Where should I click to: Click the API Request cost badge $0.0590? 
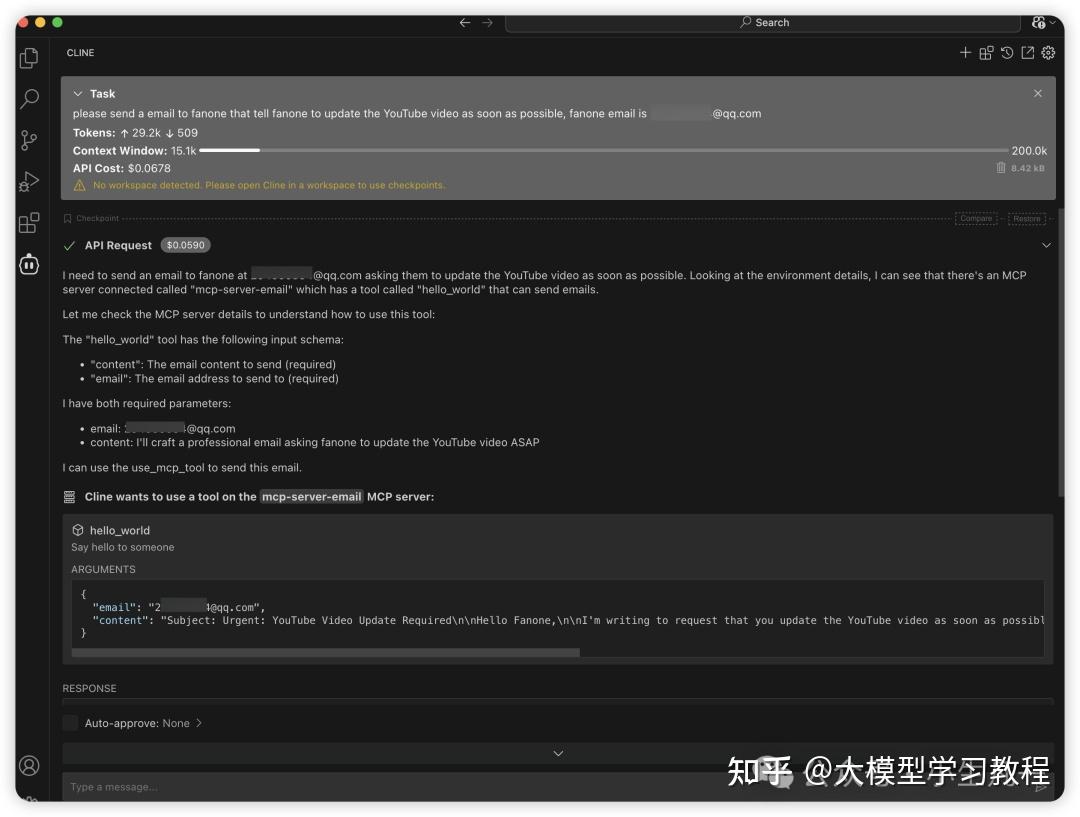pos(185,245)
